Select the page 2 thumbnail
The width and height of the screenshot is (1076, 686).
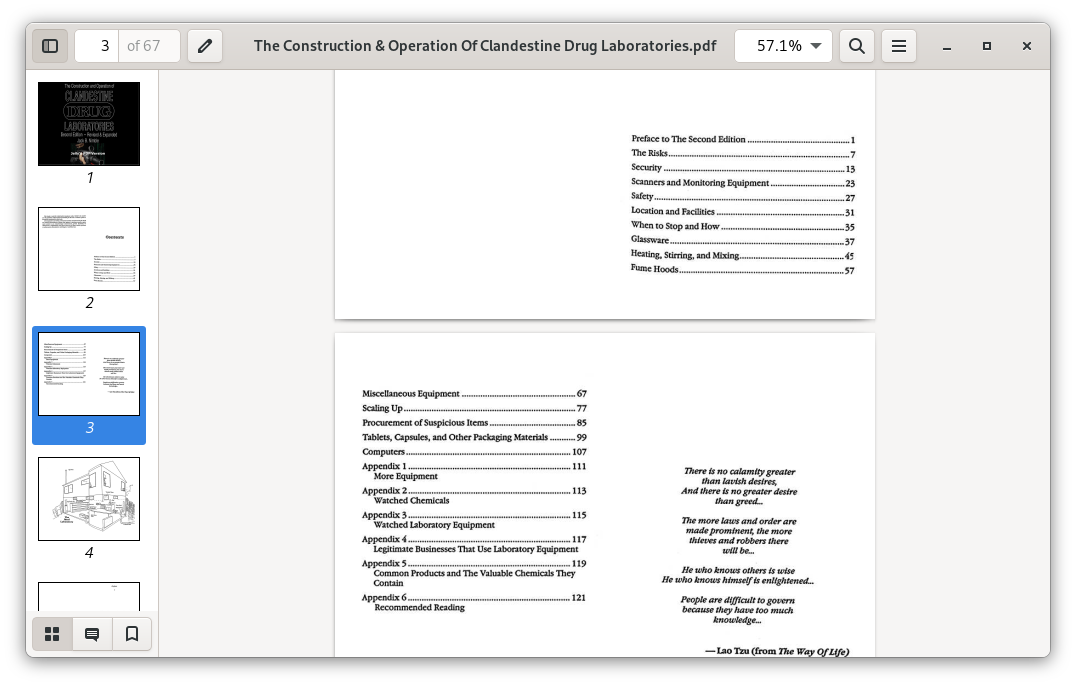pyautogui.click(x=89, y=249)
